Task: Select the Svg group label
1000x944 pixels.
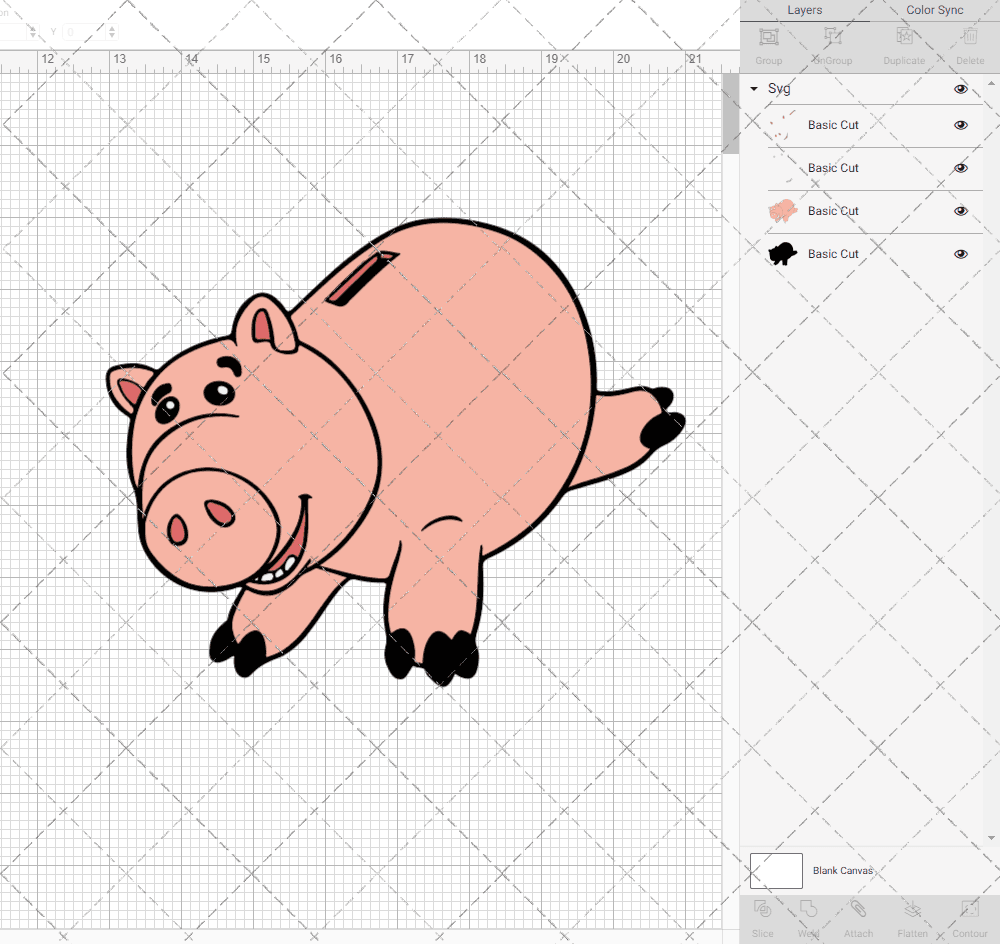Action: click(x=779, y=89)
